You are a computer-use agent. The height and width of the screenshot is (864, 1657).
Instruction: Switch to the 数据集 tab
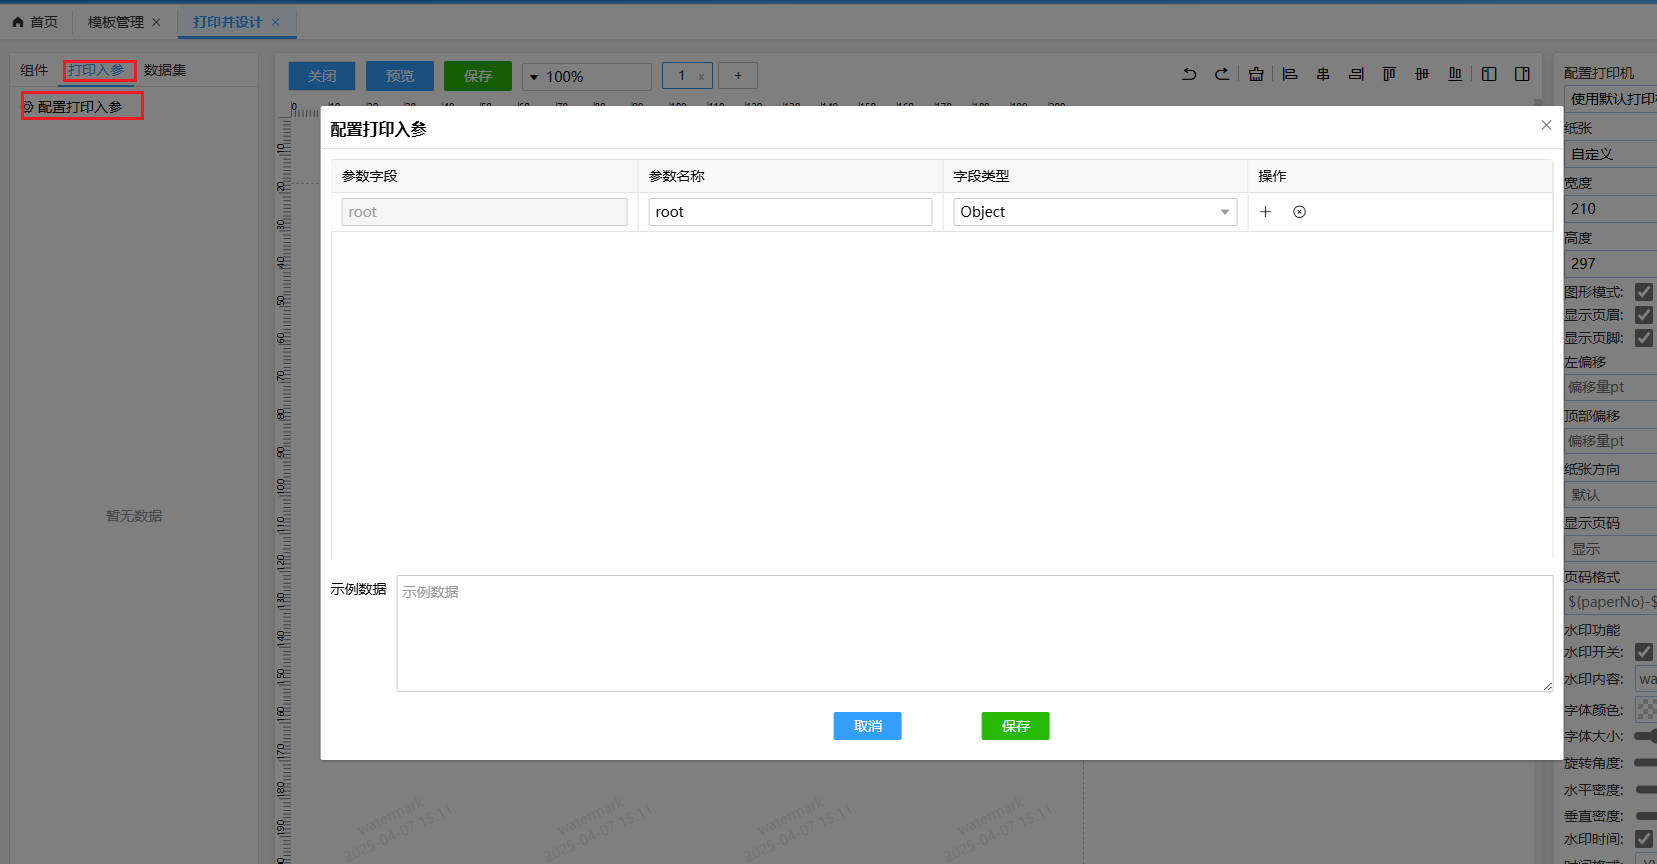tap(165, 70)
